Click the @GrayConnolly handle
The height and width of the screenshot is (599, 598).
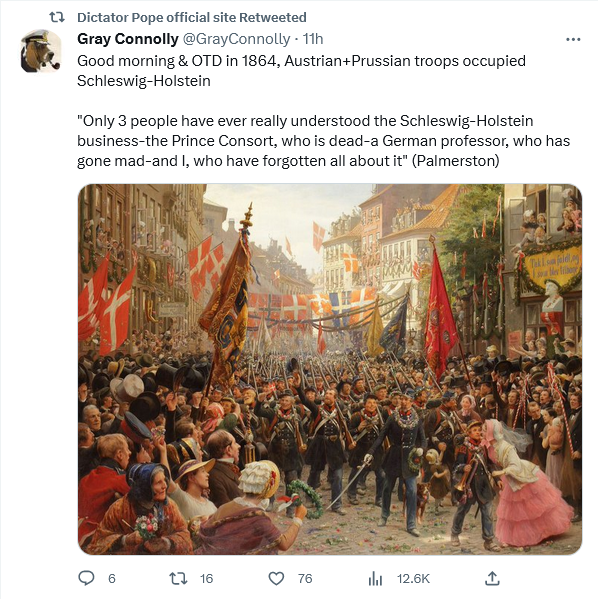point(236,39)
